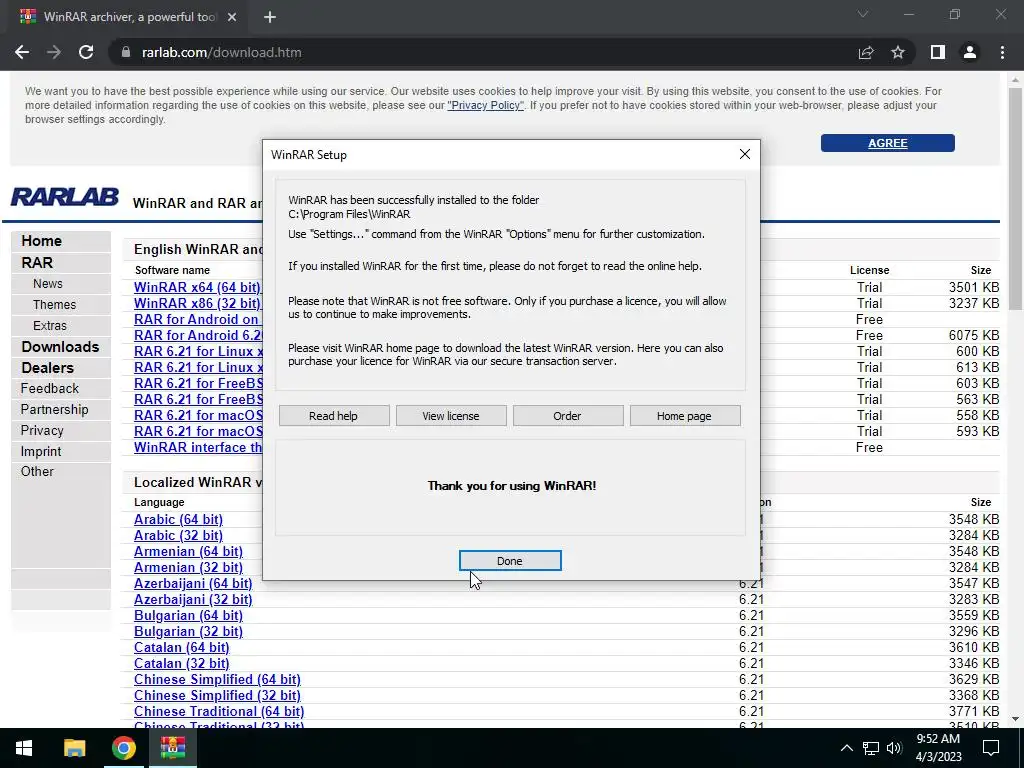Open the browser side panel icon
This screenshot has height=768, width=1024.
click(938, 52)
